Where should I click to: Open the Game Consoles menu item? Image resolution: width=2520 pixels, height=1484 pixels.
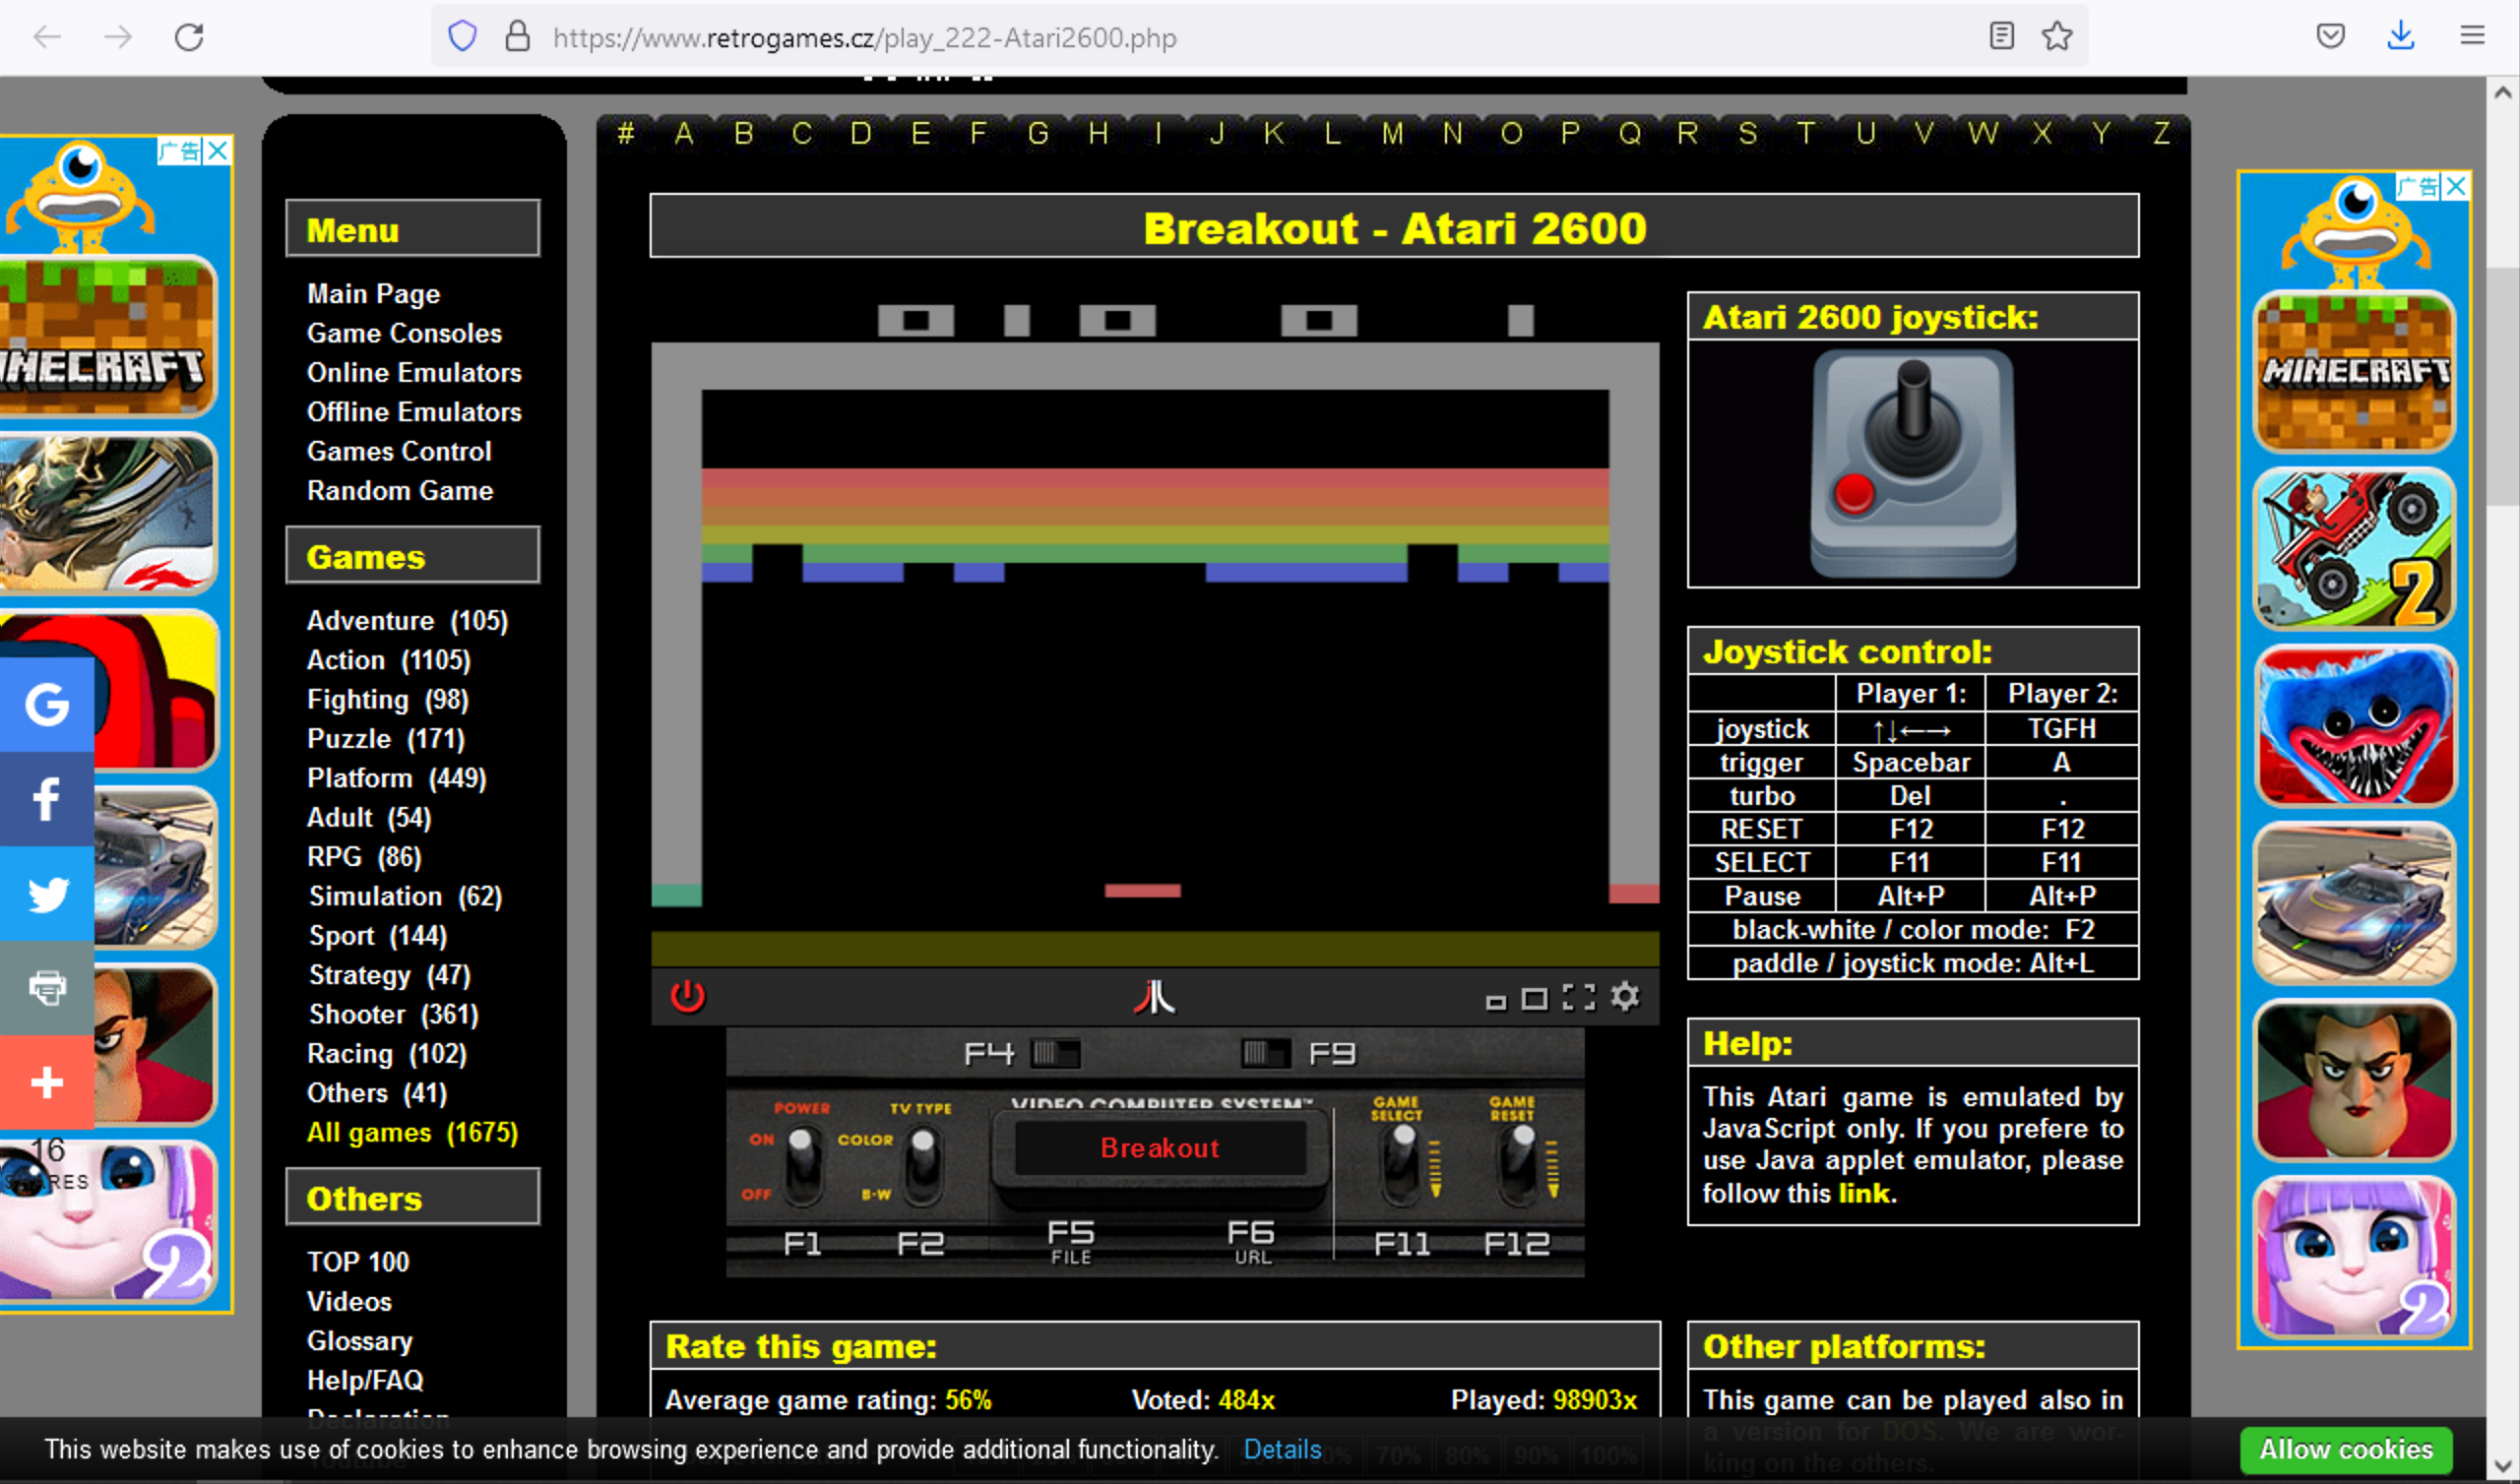404,333
